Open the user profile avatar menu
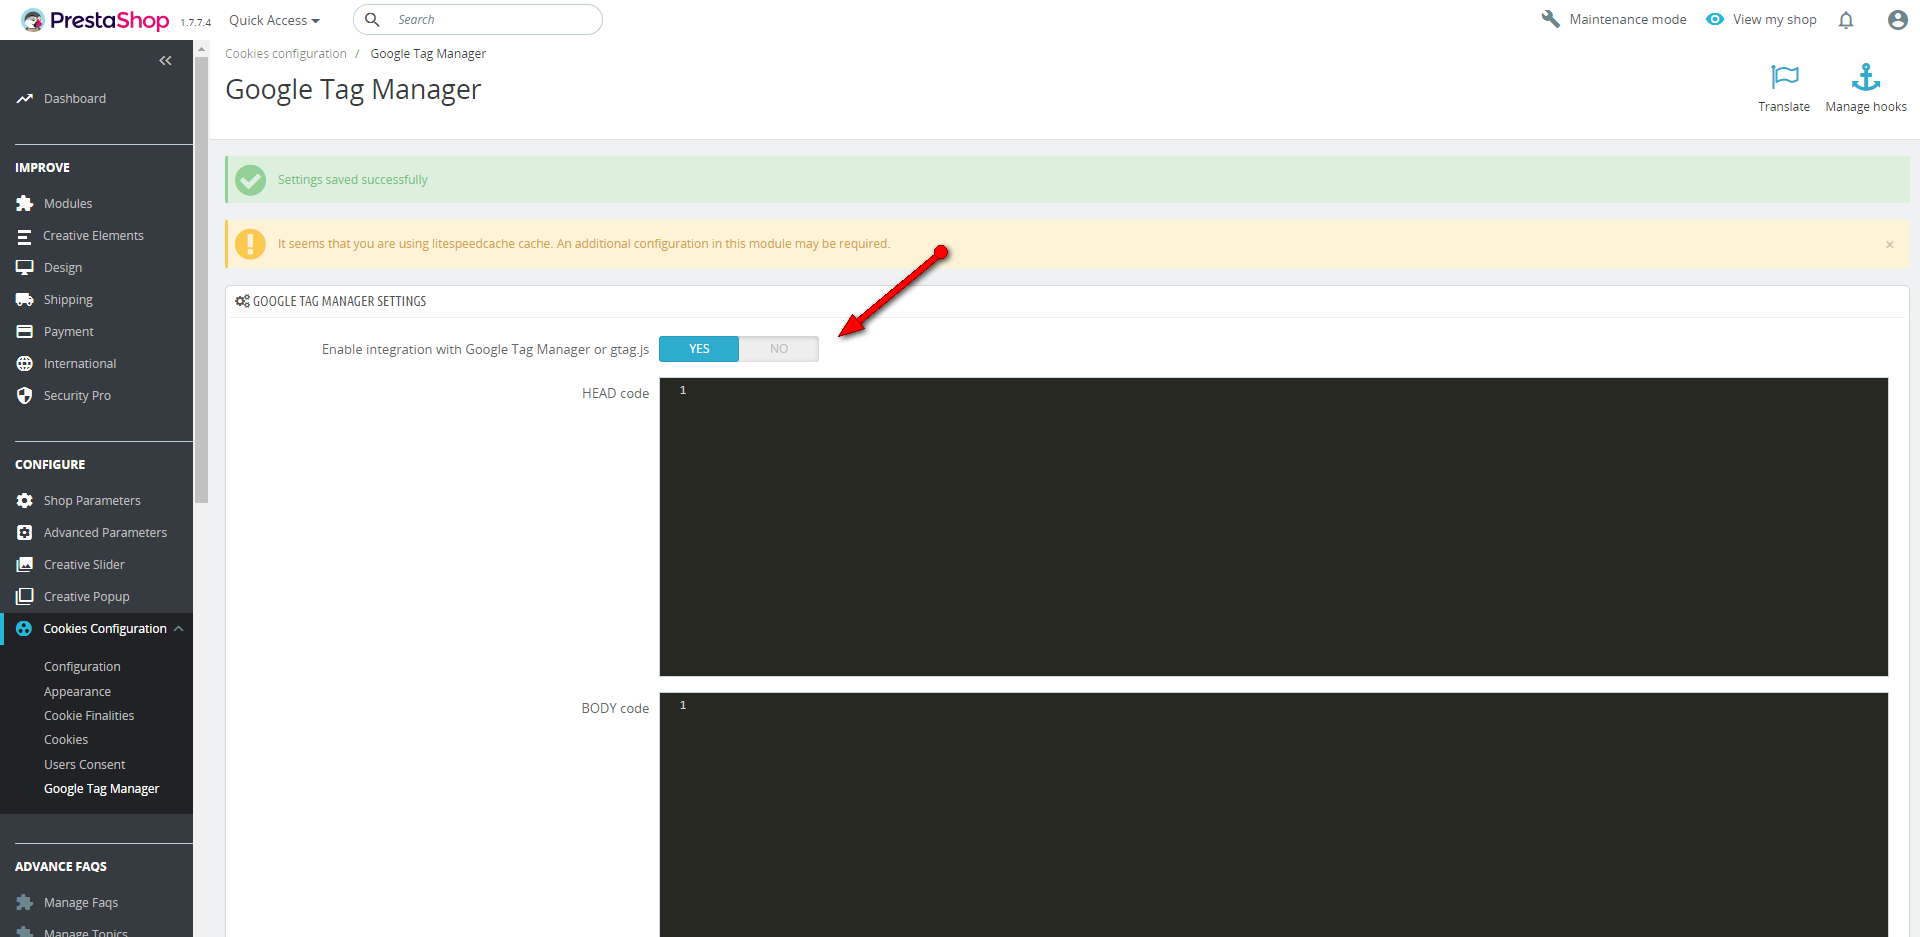Image resolution: width=1920 pixels, height=937 pixels. 1897,20
